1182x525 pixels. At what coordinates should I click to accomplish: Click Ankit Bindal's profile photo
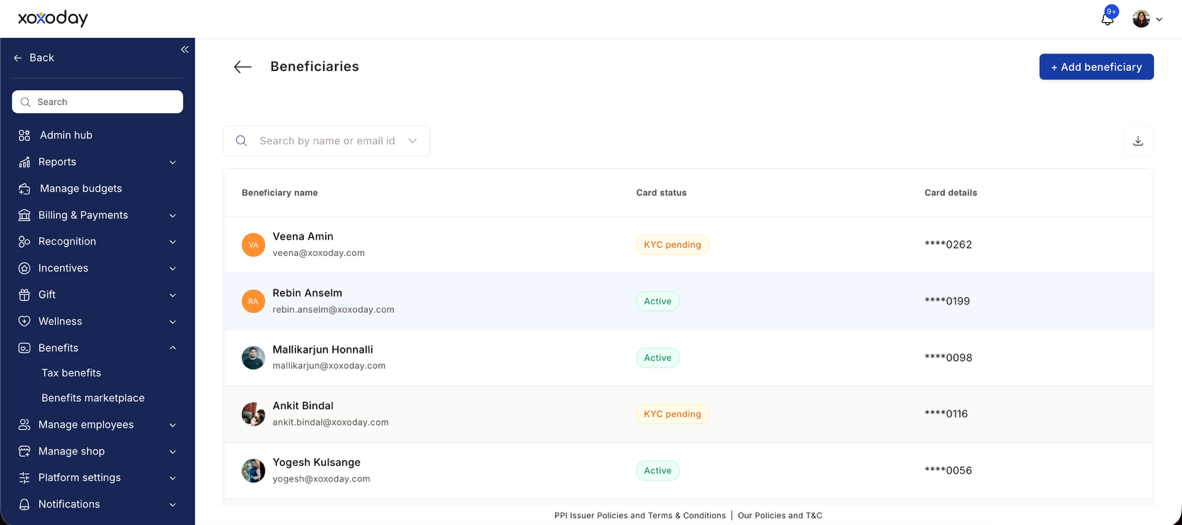253,414
